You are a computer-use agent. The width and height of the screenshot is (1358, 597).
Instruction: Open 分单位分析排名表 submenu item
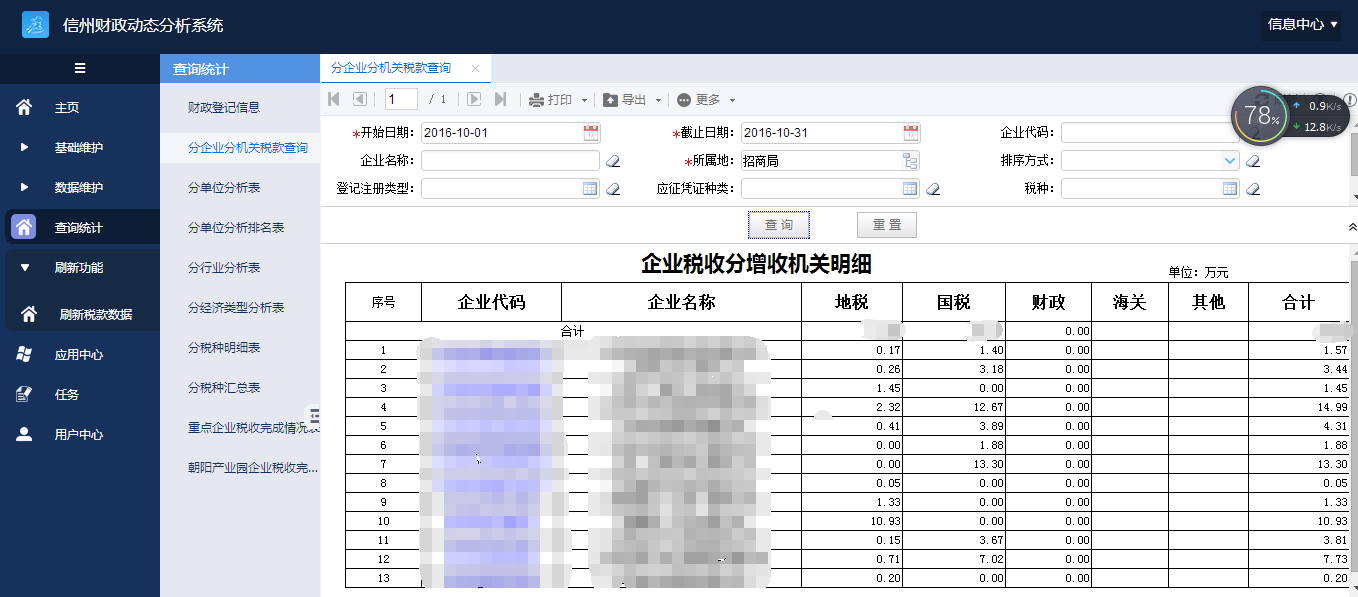click(236, 228)
